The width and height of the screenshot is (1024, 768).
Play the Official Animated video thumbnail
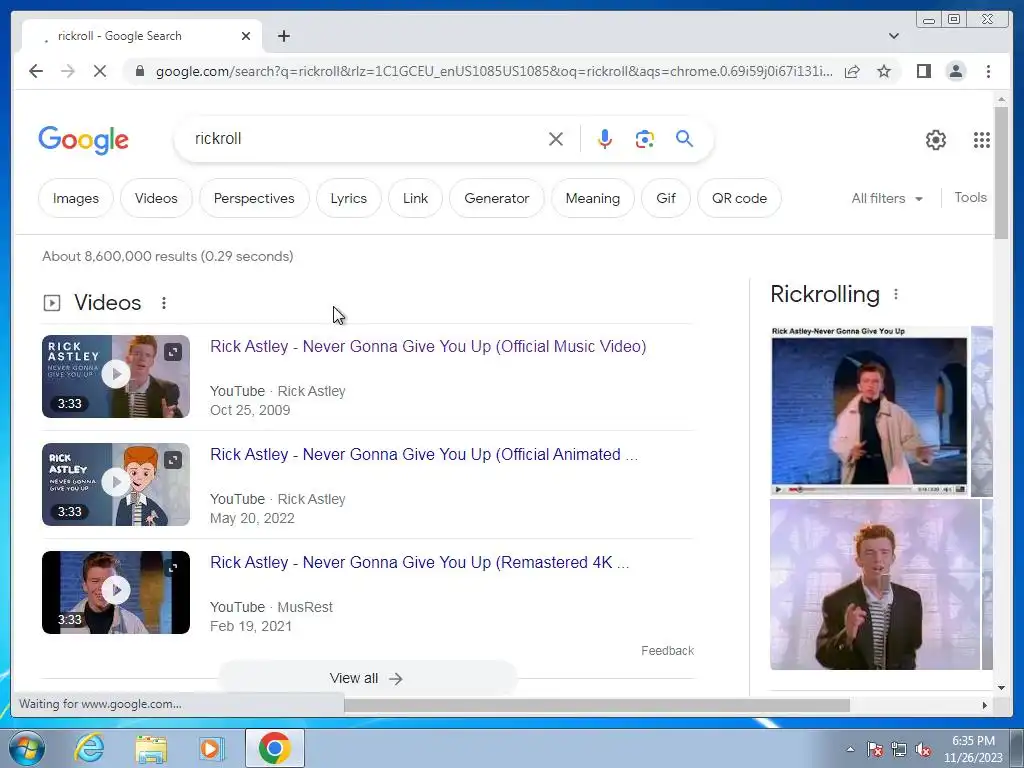coord(116,482)
